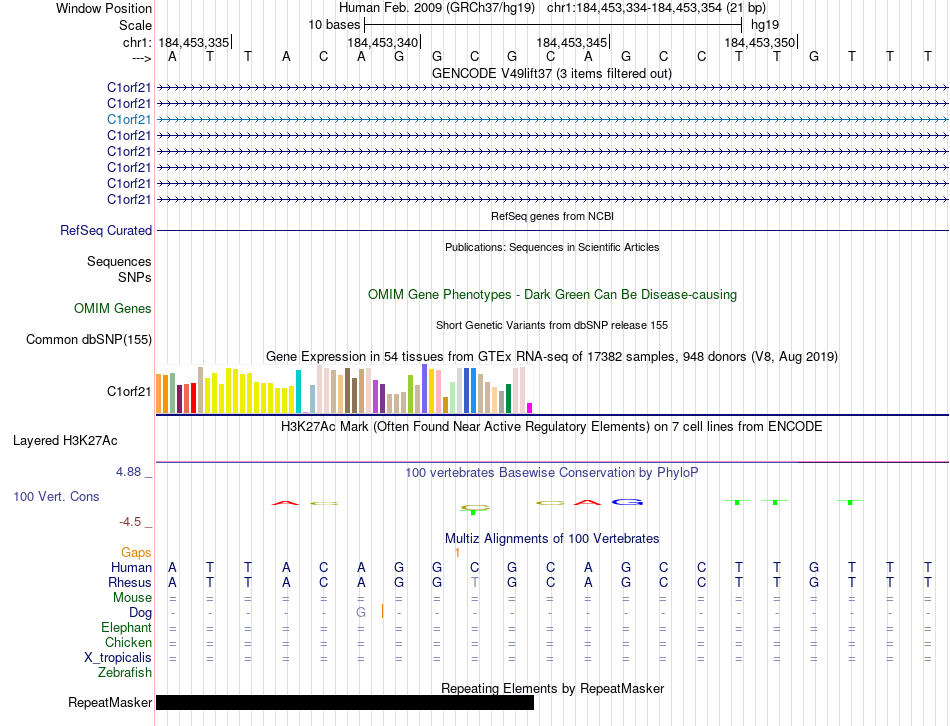Screen dimensions: 950x726
Task: Open the OMIM Genes track label
Action: (113, 309)
